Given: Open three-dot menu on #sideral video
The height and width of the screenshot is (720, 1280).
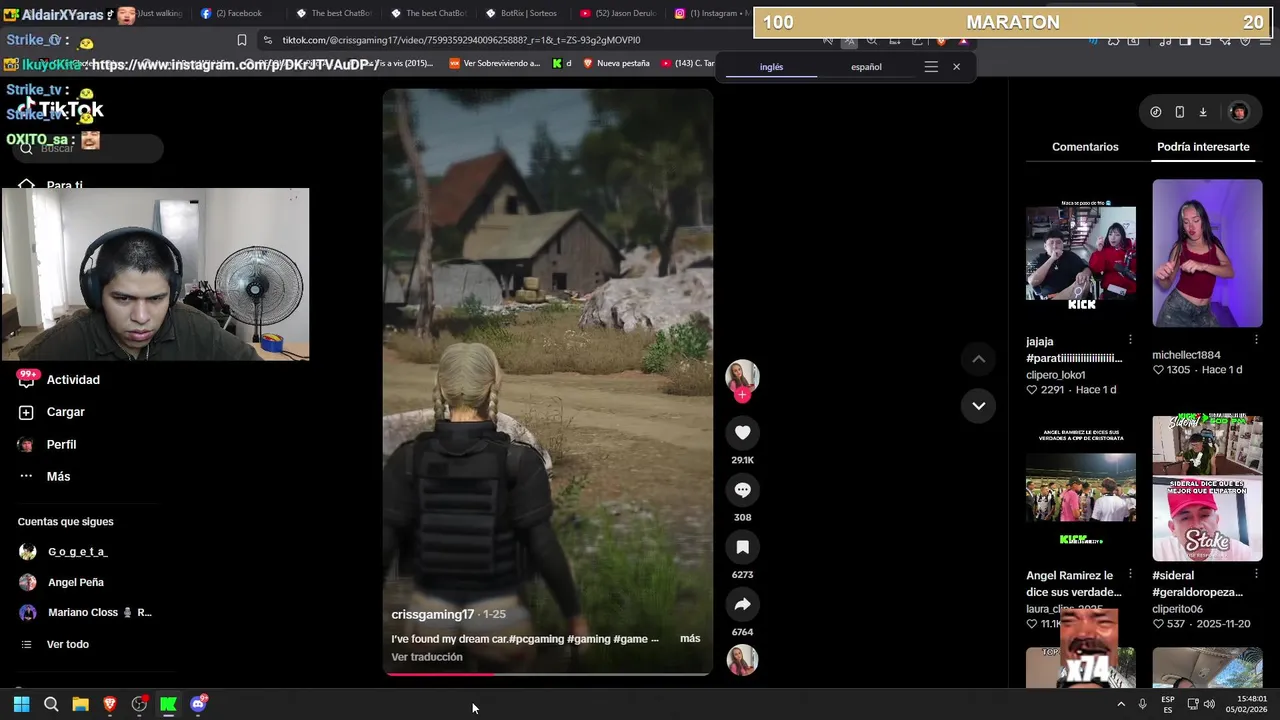Looking at the screenshot, I should pos(1256,574).
